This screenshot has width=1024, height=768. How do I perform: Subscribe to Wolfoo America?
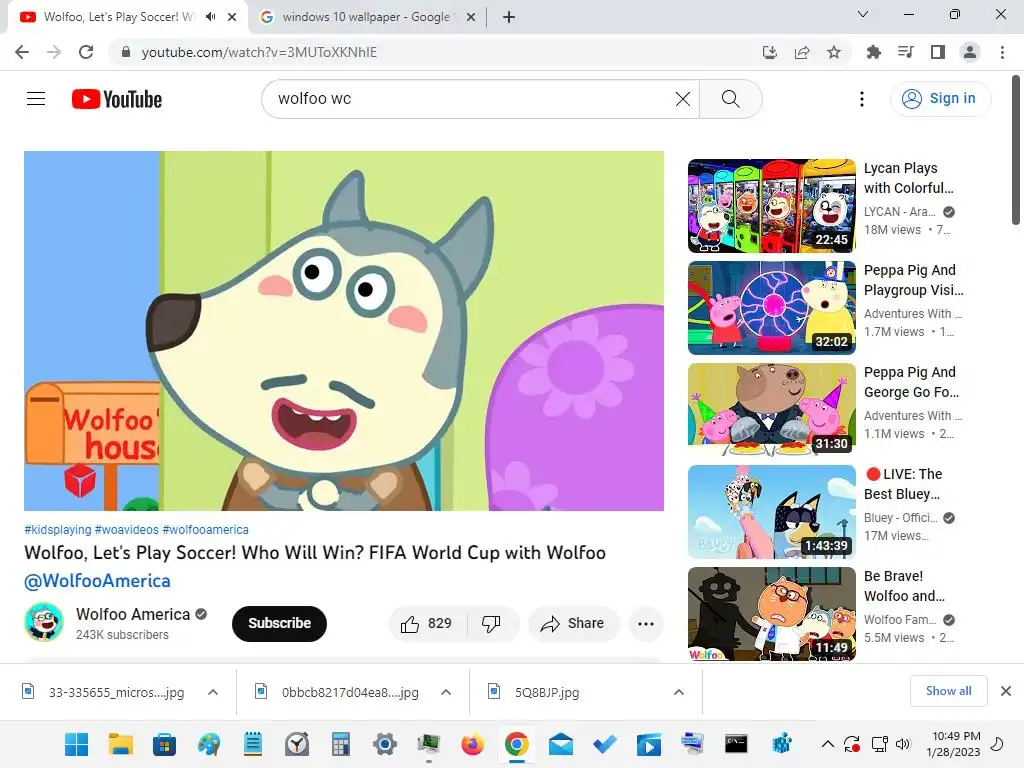pyautogui.click(x=279, y=624)
